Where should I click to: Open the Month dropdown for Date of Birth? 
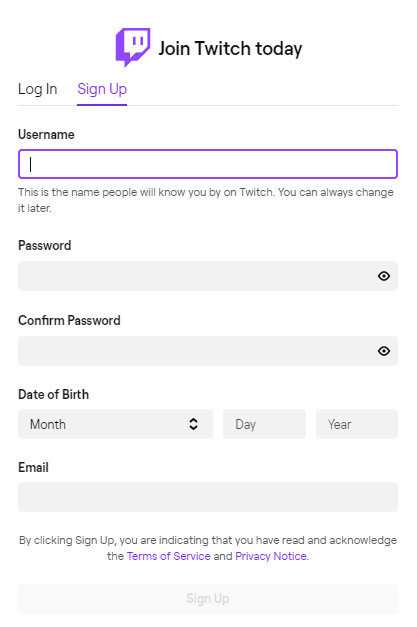tap(115, 424)
